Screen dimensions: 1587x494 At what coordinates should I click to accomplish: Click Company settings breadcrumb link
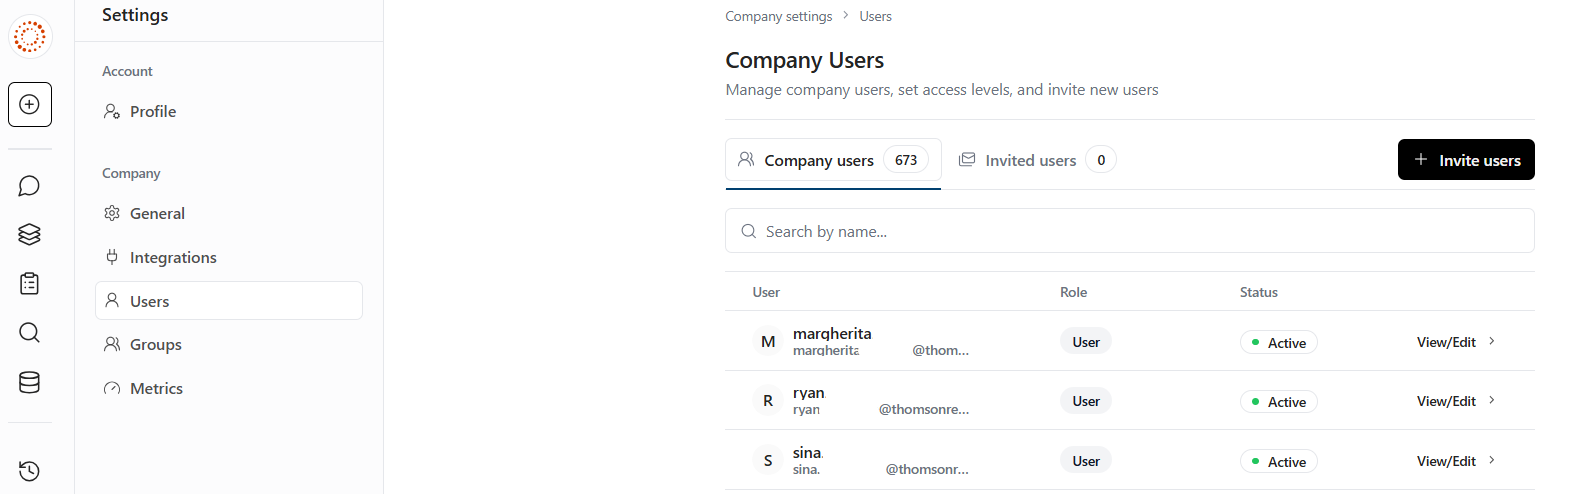click(x=778, y=16)
